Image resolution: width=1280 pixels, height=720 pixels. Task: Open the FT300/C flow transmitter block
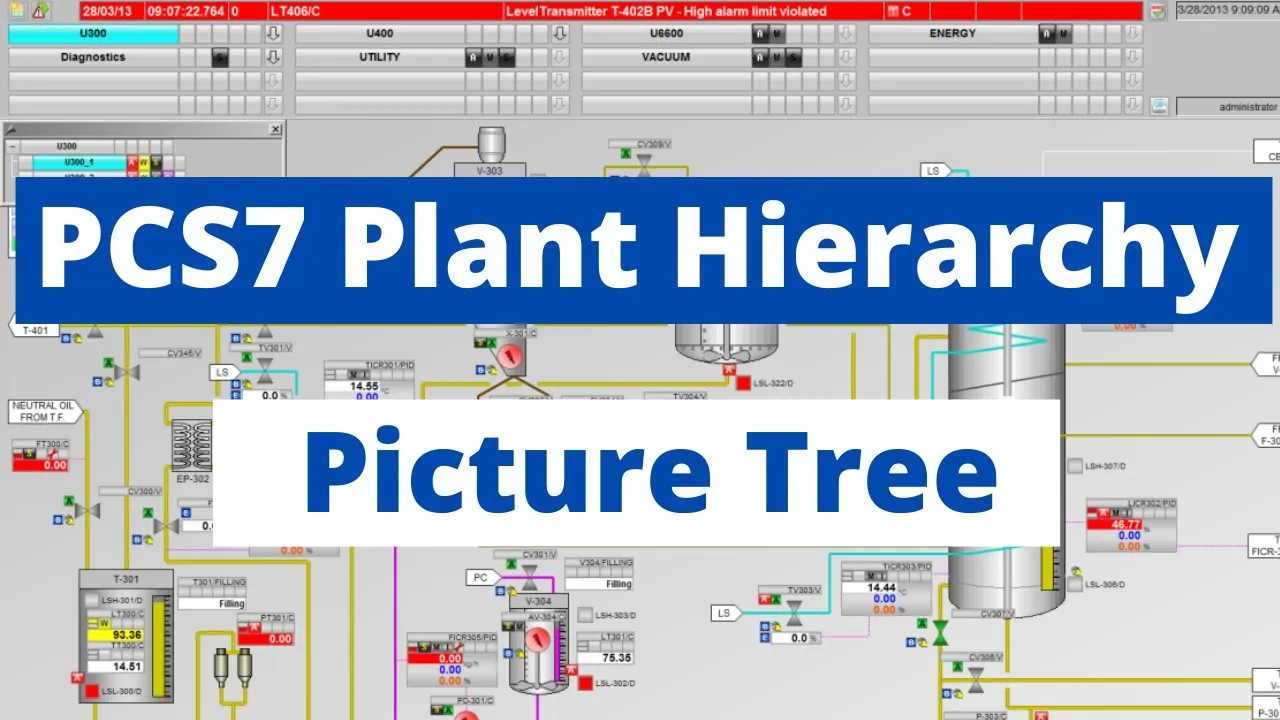pos(40,455)
